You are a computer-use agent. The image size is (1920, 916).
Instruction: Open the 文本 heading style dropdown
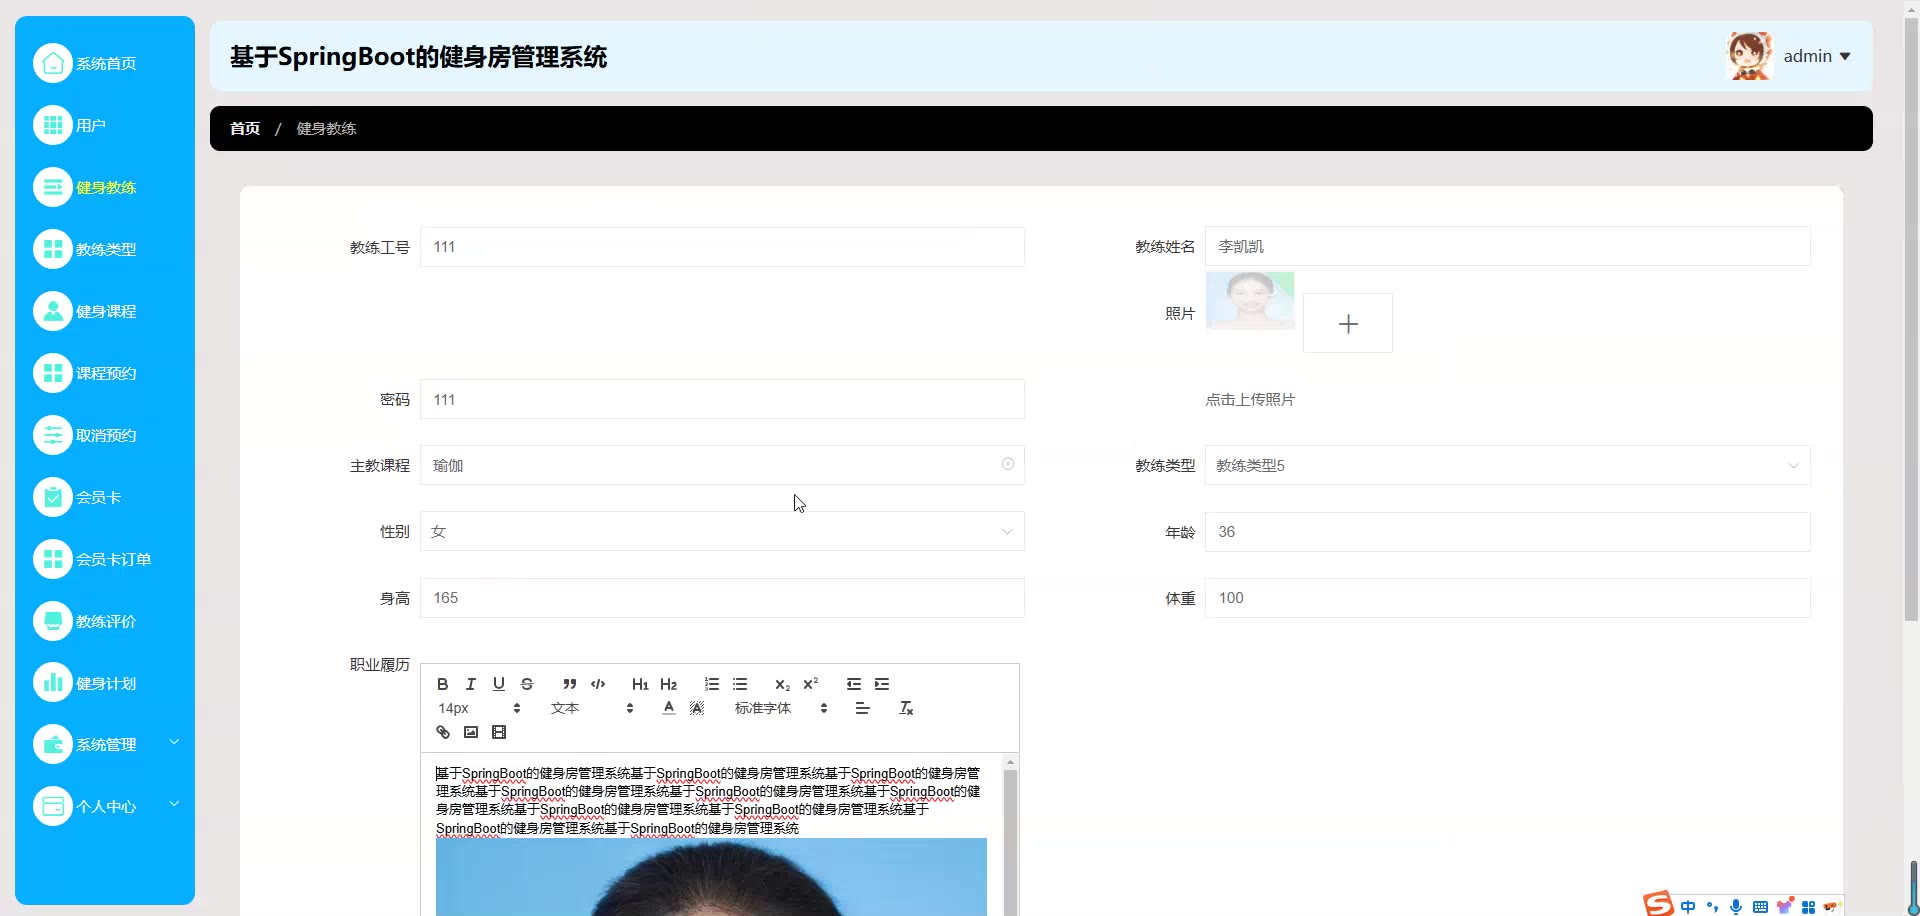pyautogui.click(x=591, y=708)
